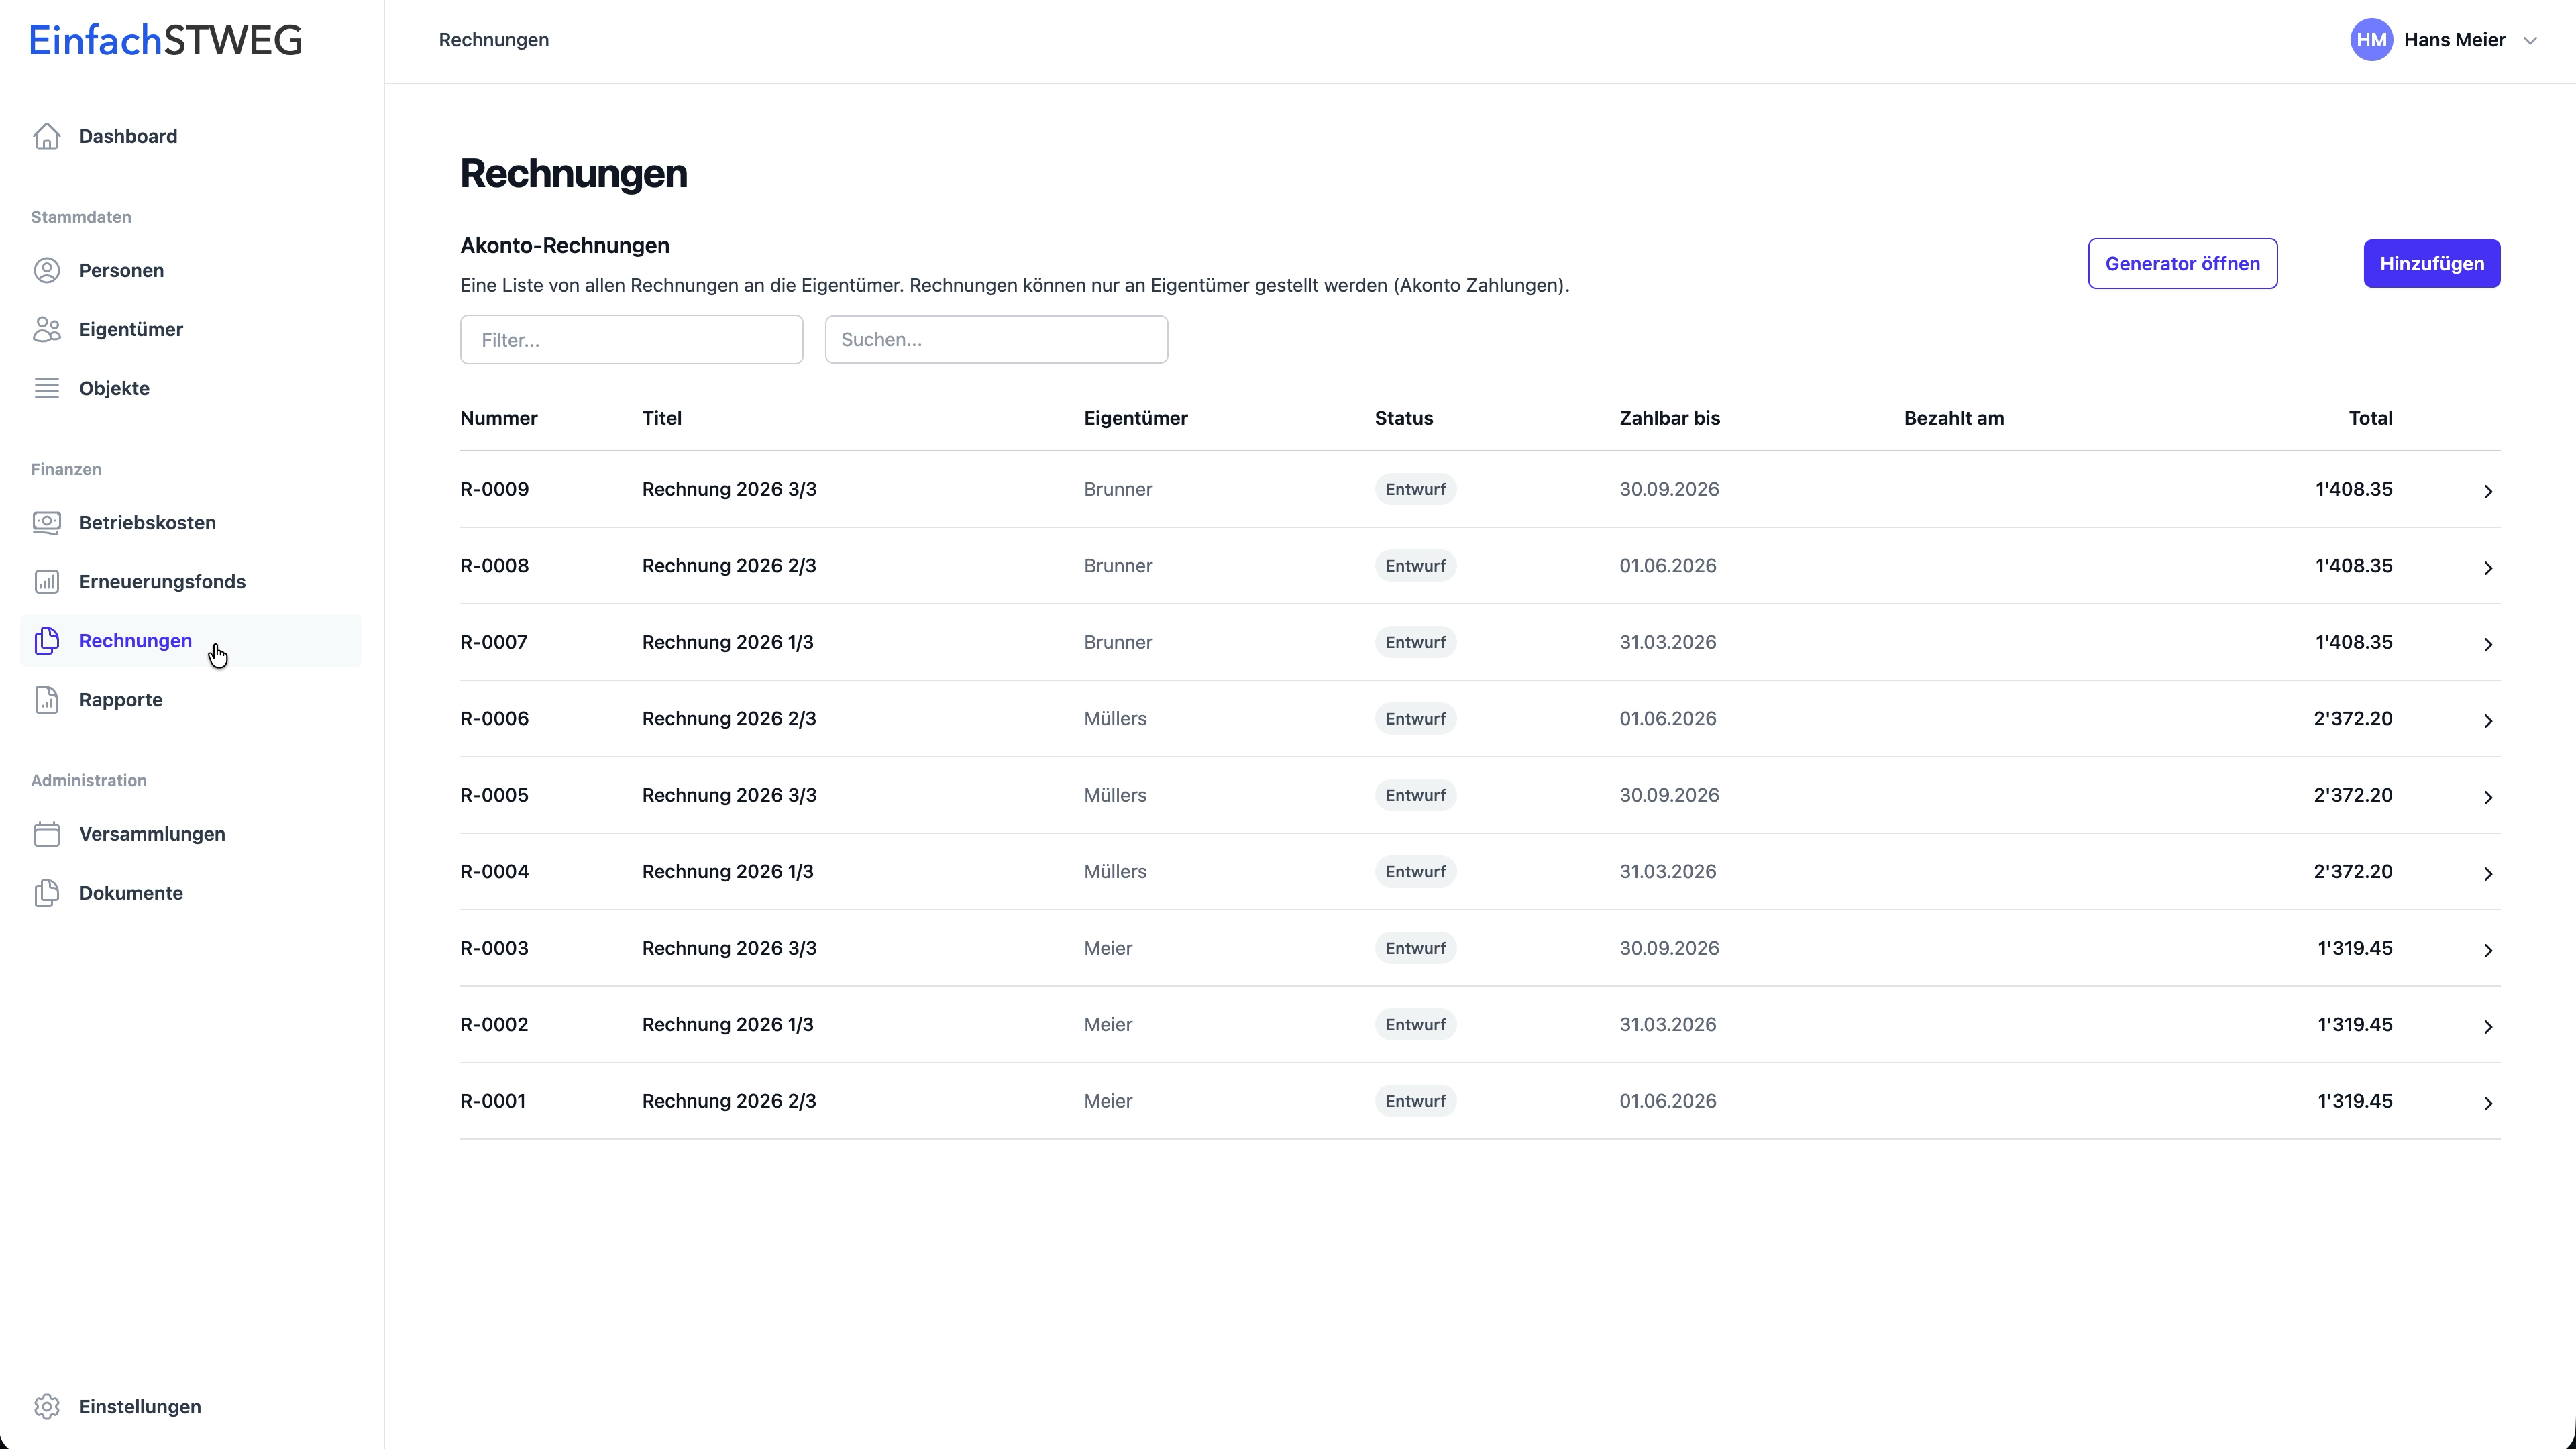Open the Einstellungen gear icon
This screenshot has height=1449, width=2576.
pyautogui.click(x=47, y=1406)
